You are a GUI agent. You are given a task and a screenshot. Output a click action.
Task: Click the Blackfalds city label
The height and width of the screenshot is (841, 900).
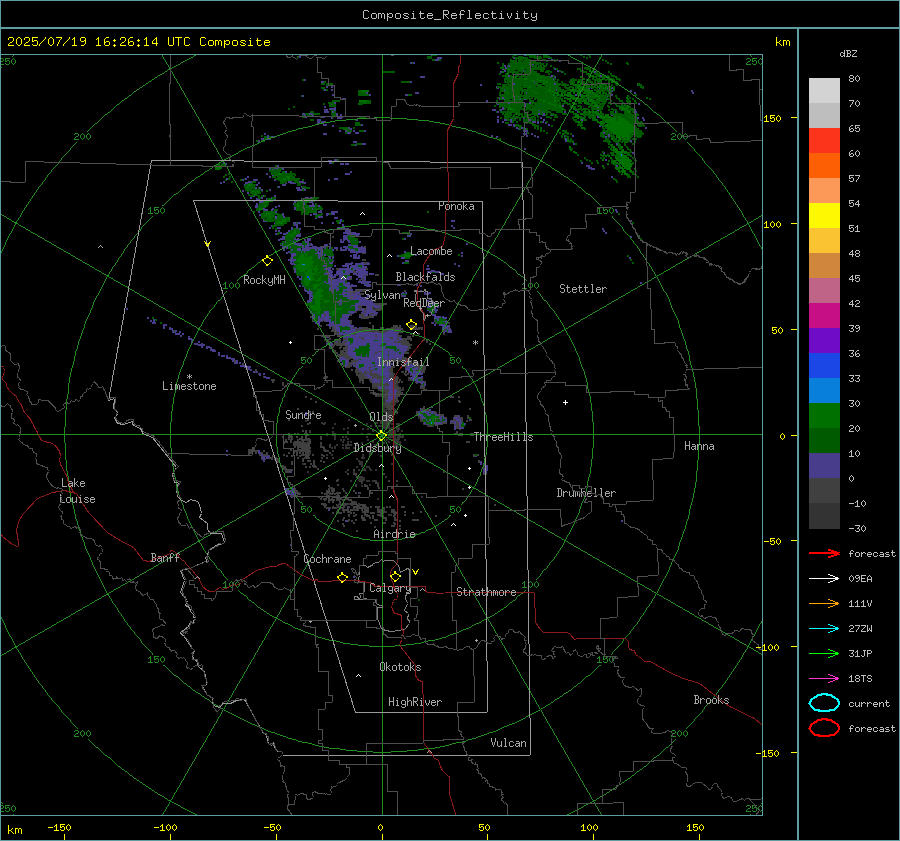tap(425, 277)
